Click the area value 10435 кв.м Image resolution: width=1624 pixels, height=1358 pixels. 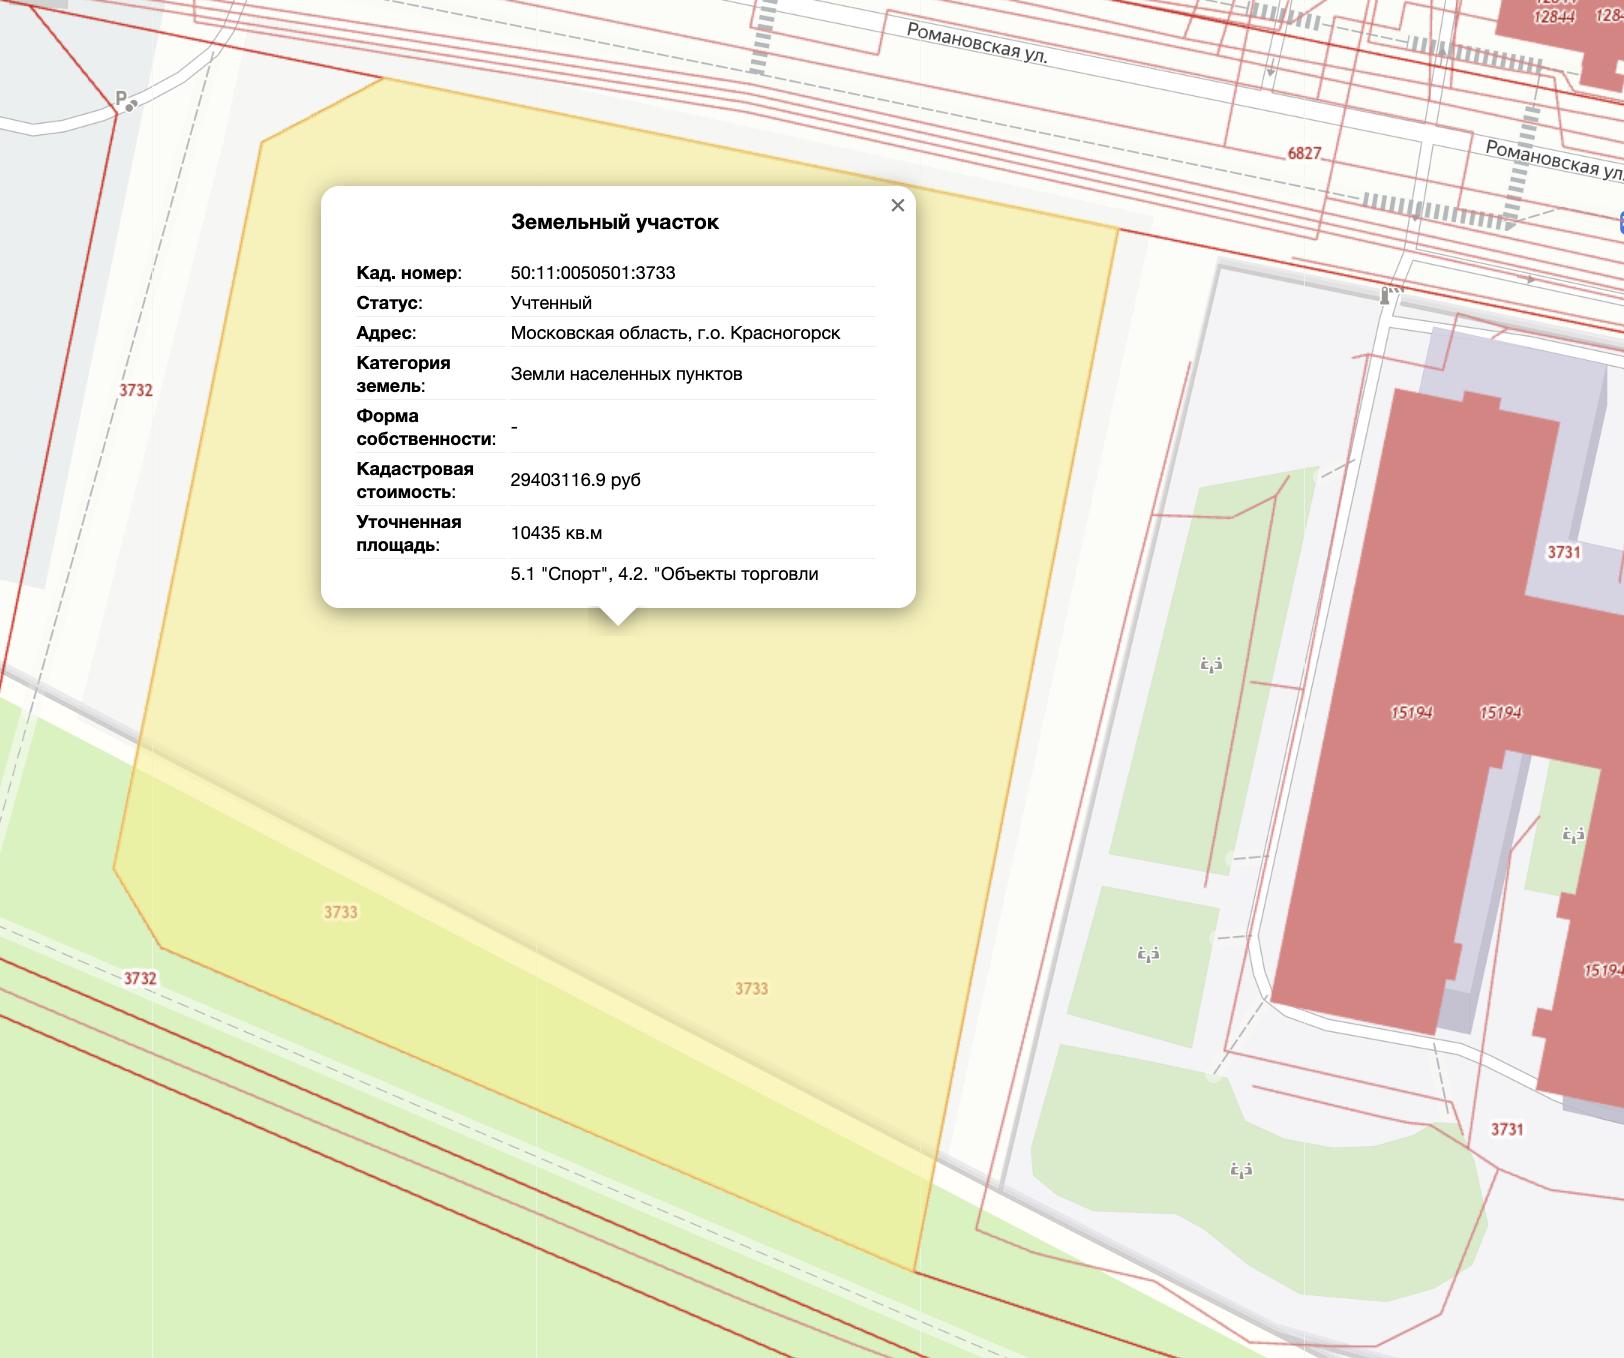[x=556, y=532]
